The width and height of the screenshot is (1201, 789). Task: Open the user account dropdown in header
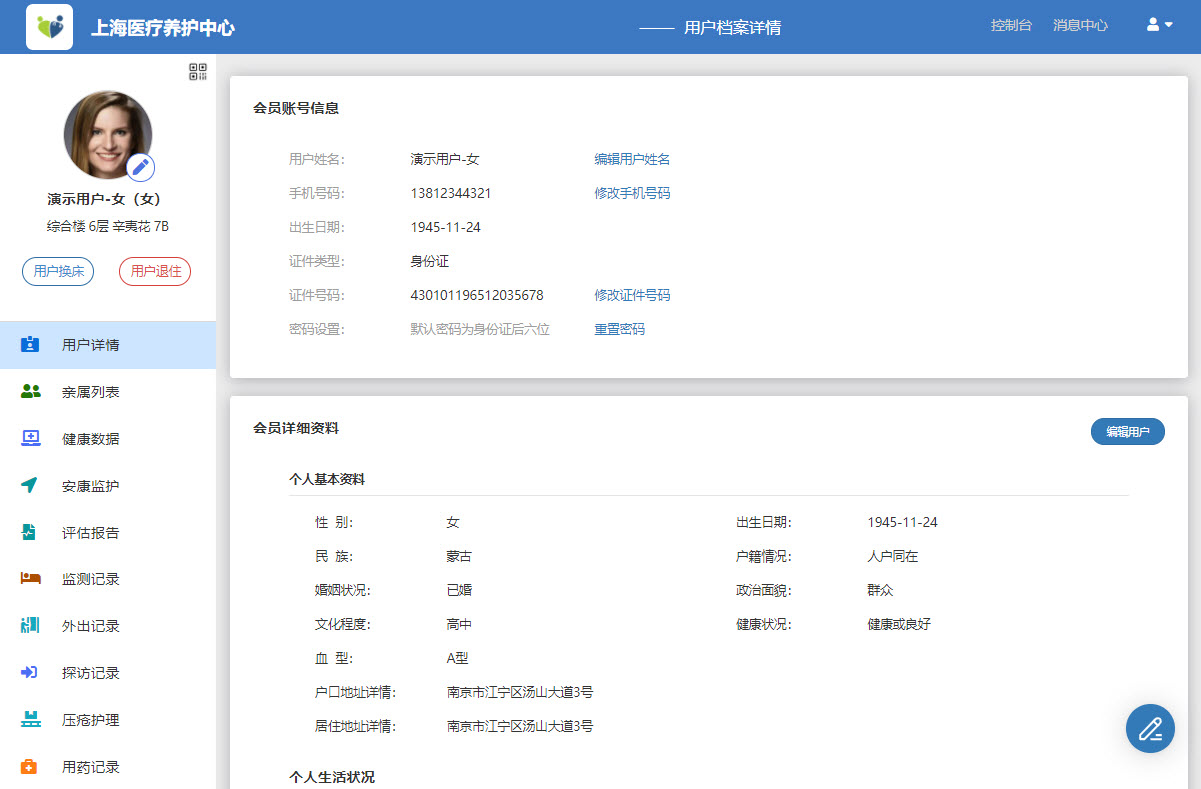[1158, 24]
